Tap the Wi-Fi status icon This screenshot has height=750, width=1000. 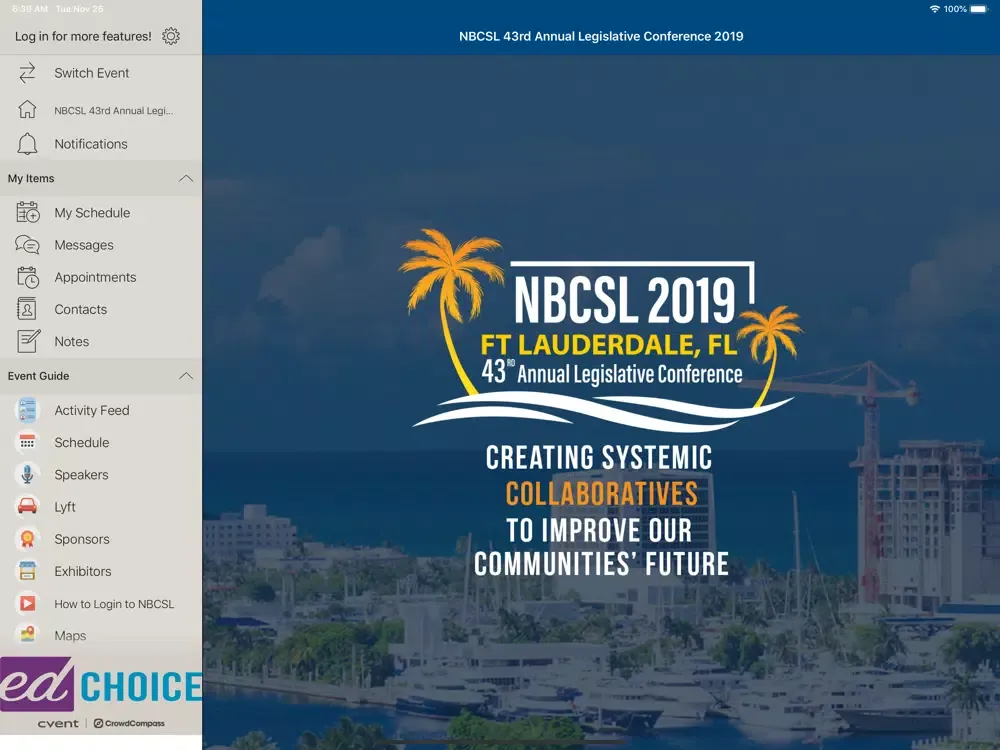(x=934, y=9)
